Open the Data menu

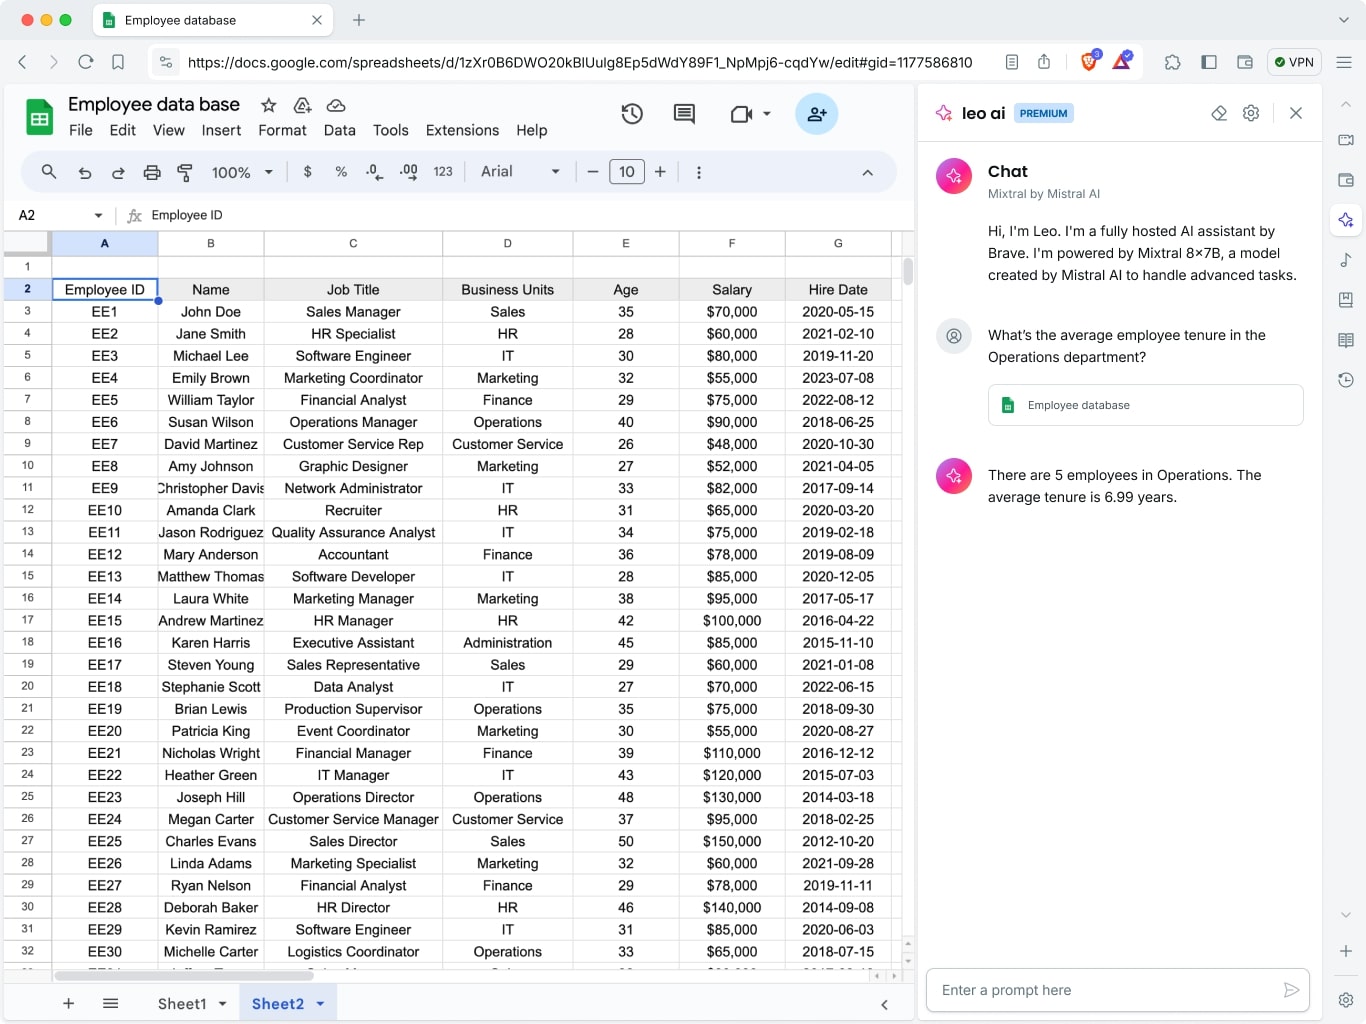(x=339, y=130)
